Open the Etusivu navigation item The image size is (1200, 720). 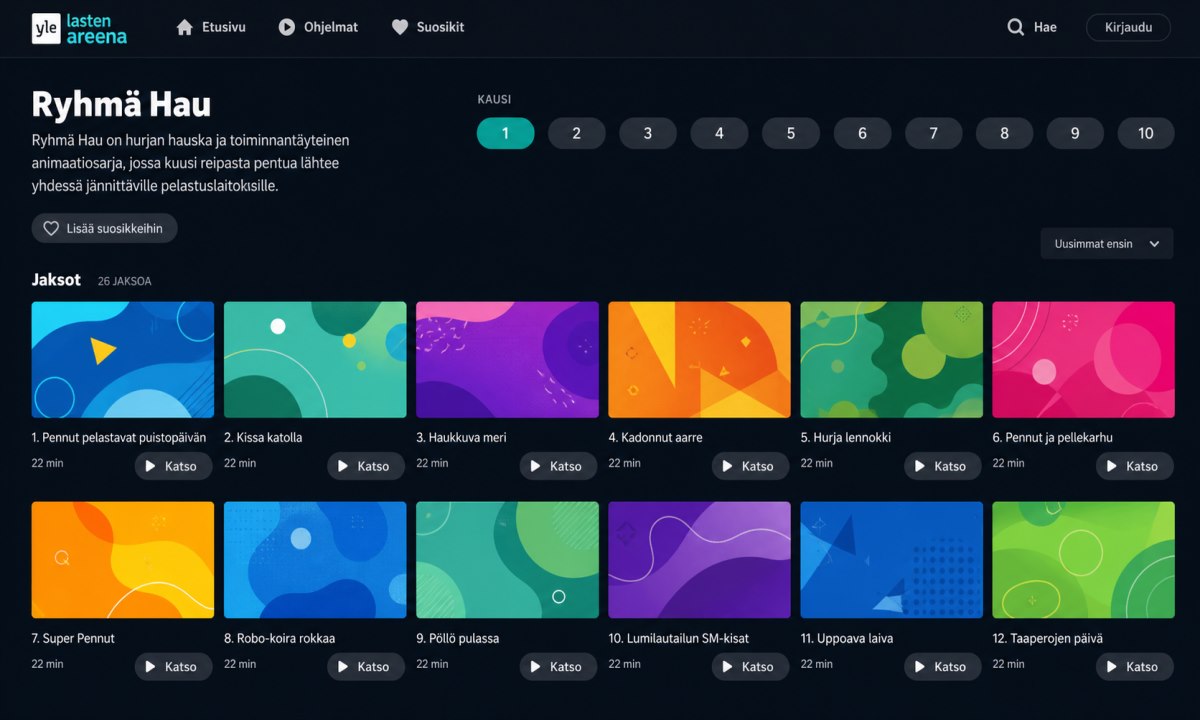pos(210,28)
